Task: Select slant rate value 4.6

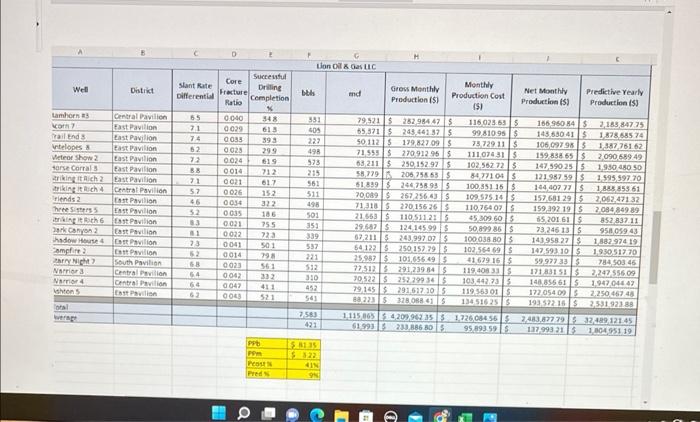Action: click(195, 201)
